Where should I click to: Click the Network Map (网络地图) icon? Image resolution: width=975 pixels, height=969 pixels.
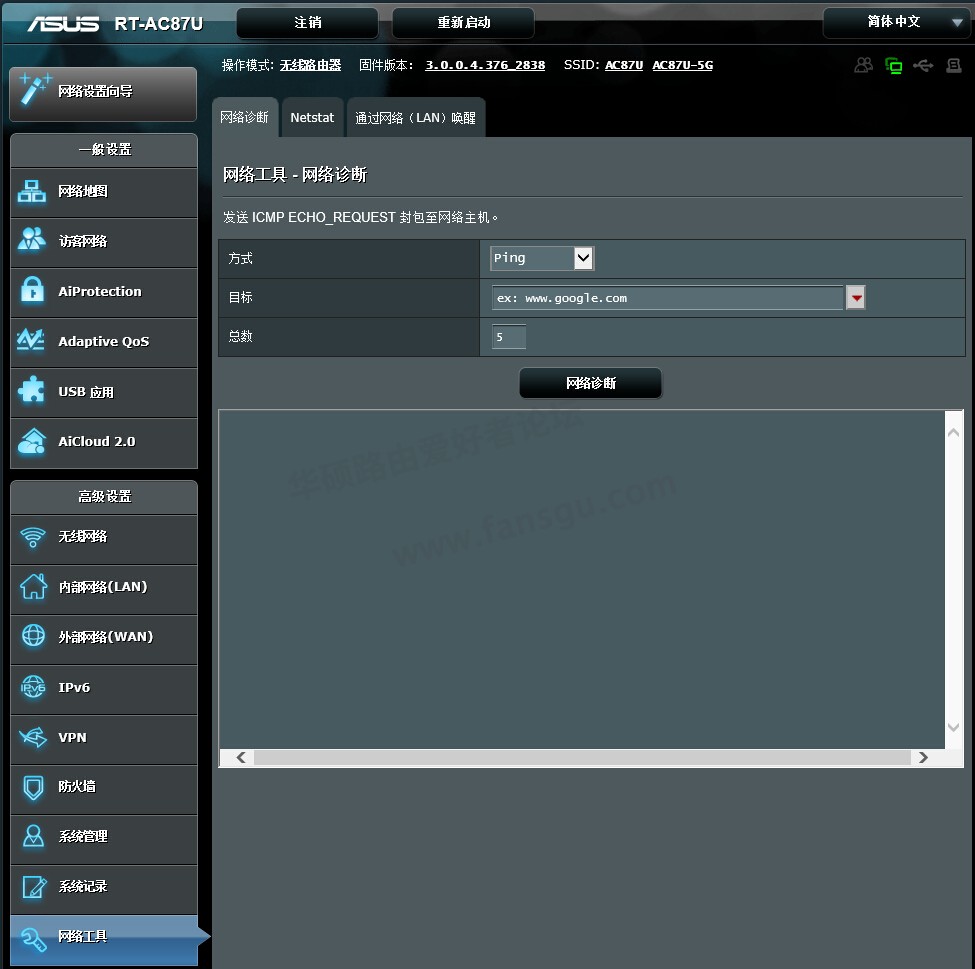click(32, 191)
